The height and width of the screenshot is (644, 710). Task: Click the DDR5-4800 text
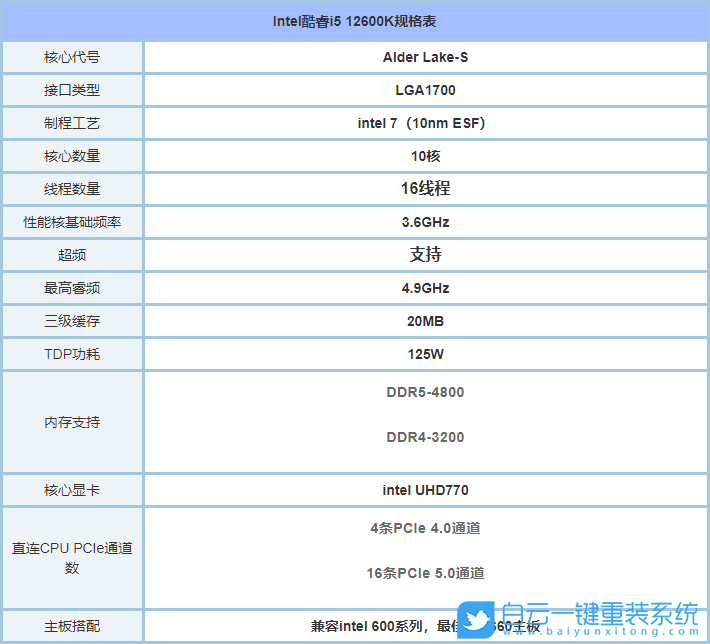425,392
